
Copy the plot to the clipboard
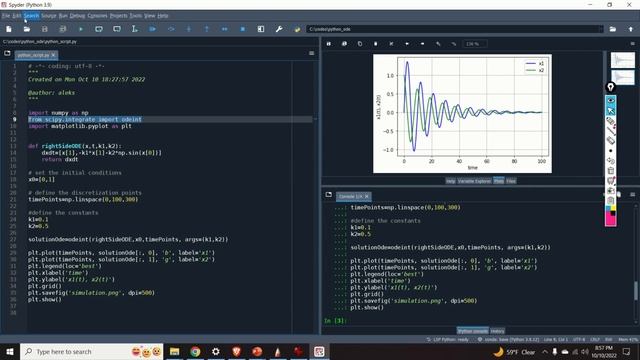click(x=360, y=44)
